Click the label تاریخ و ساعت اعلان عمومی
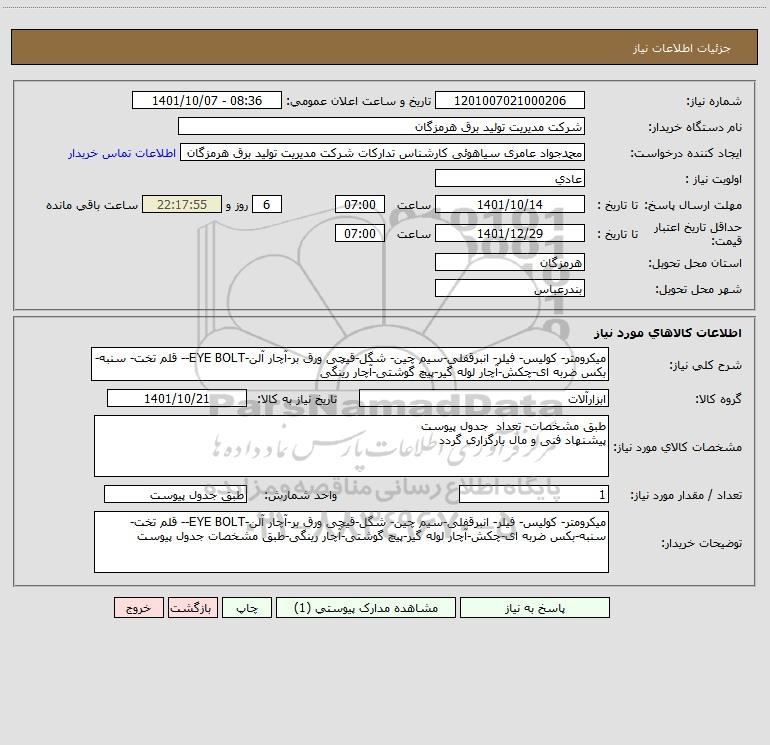 (x=359, y=101)
